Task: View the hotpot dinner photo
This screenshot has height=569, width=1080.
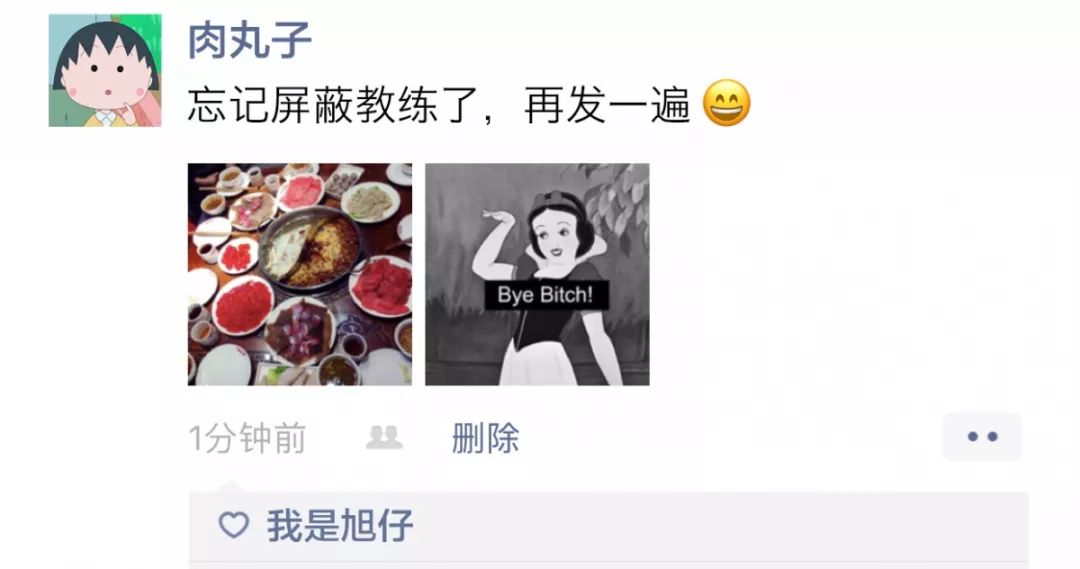Action: (300, 274)
